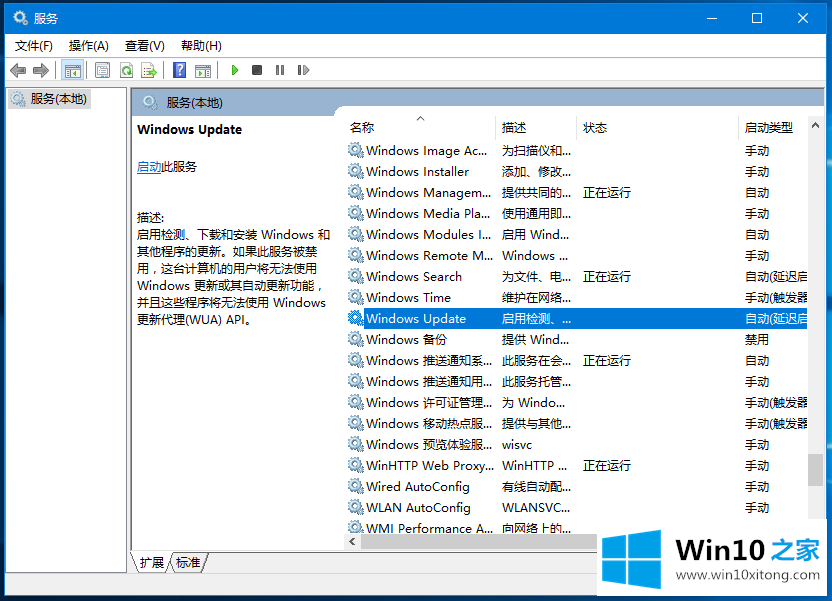Click the Forward arrow in toolbar
Viewport: 832px width, 601px height.
[x=41, y=70]
